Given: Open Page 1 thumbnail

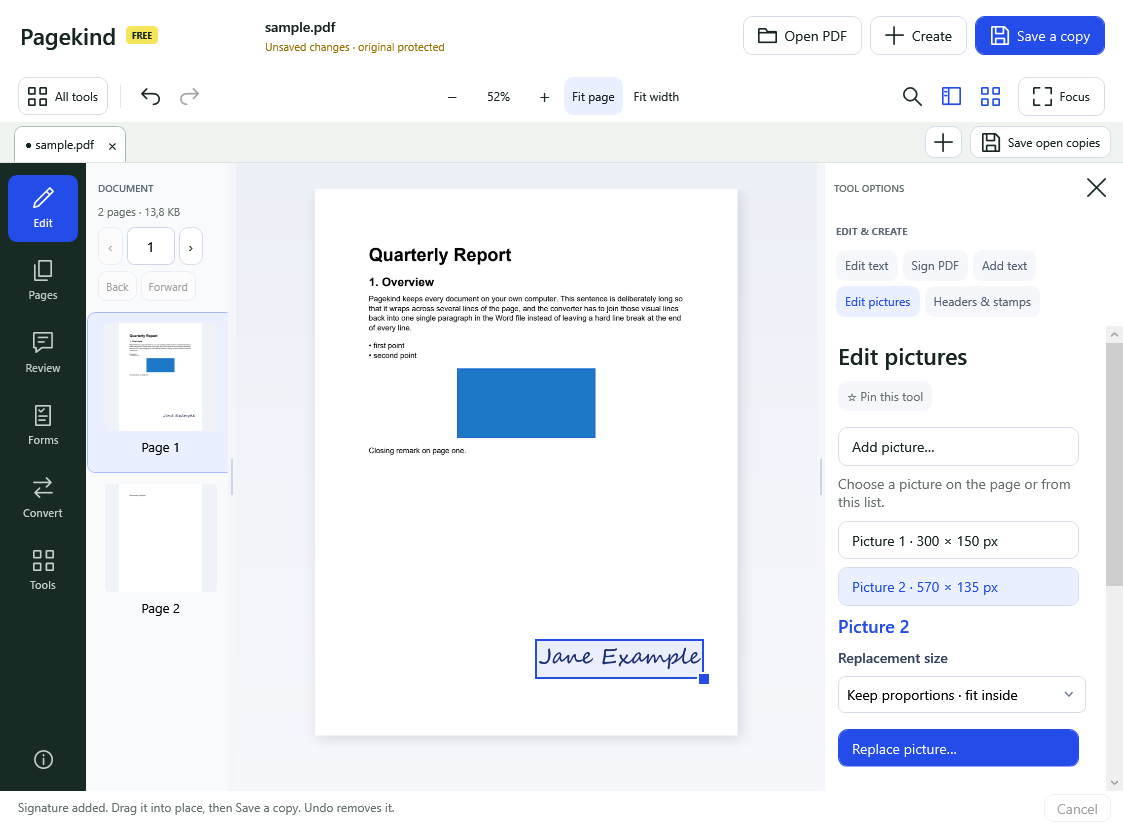Looking at the screenshot, I should tap(160, 391).
